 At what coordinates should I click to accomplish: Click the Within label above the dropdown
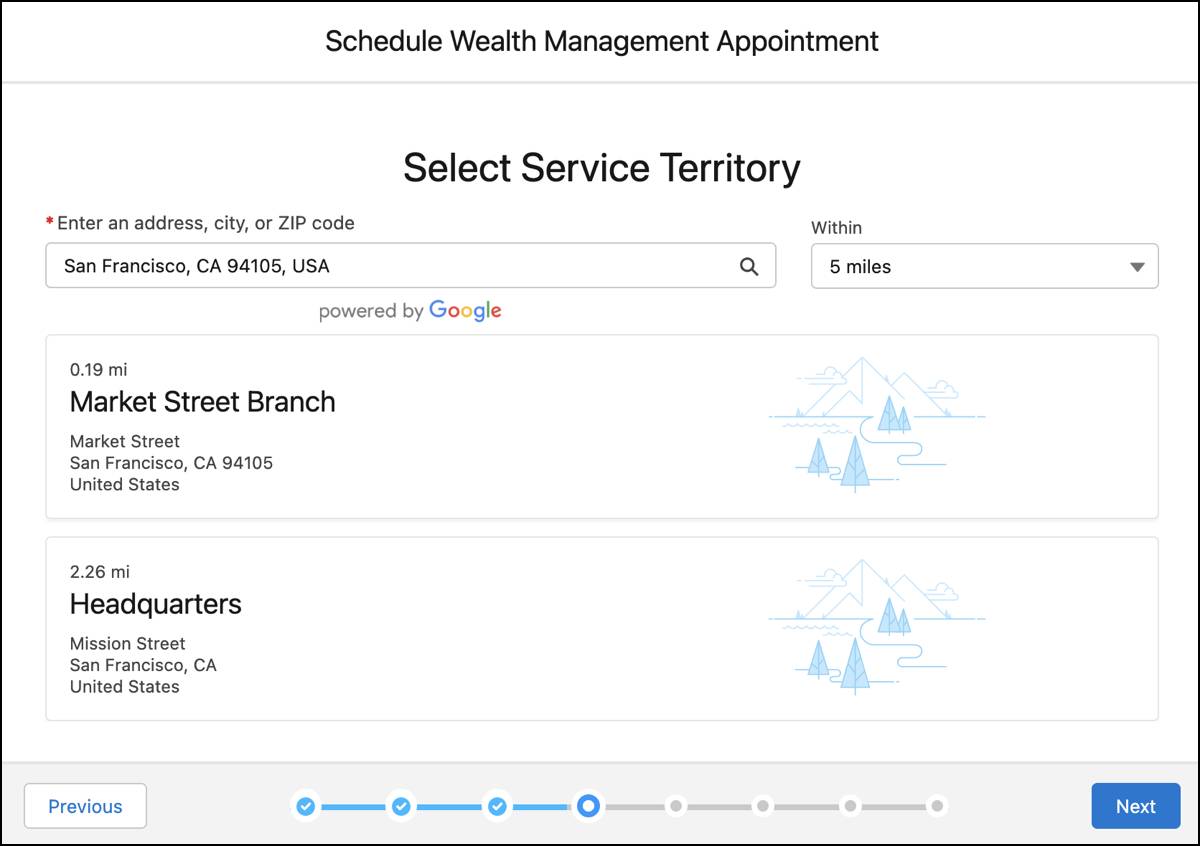tap(836, 228)
